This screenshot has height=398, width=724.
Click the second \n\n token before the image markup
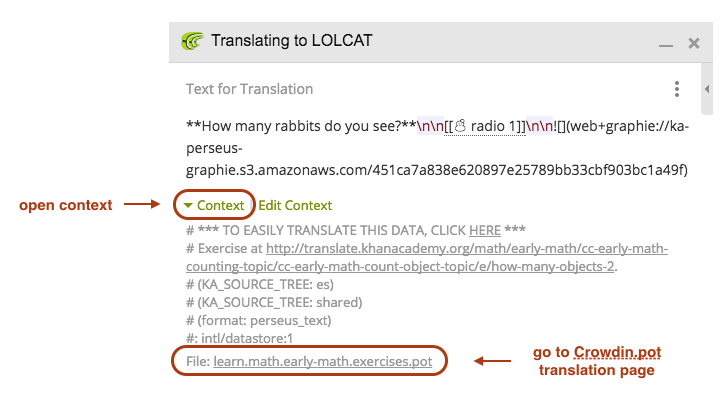(539, 126)
